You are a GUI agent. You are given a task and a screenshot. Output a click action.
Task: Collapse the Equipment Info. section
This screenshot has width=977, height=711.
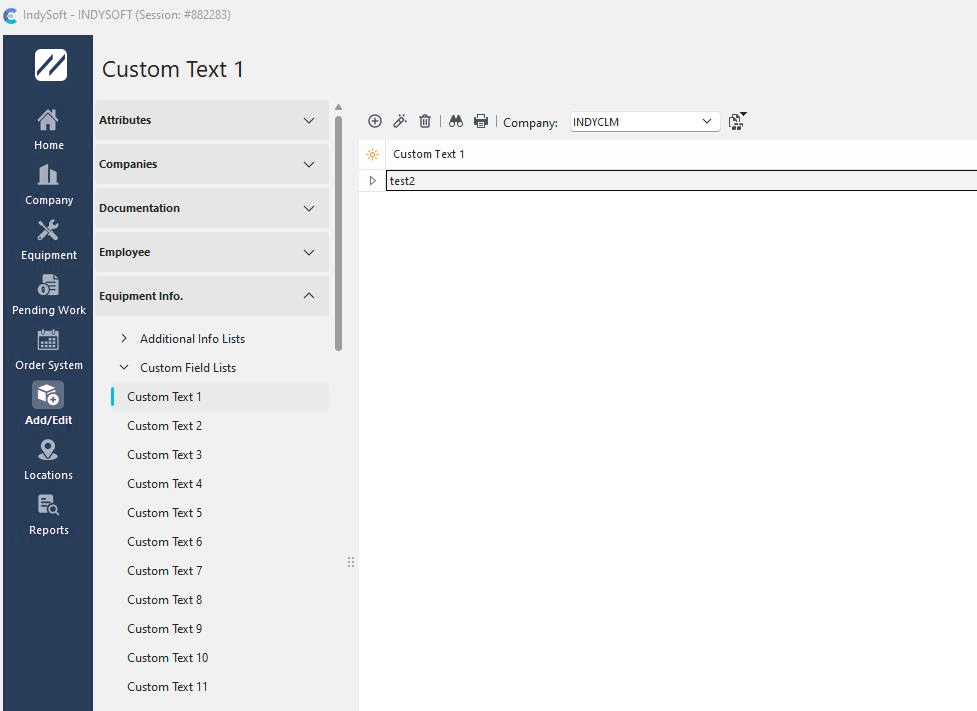tap(211, 296)
